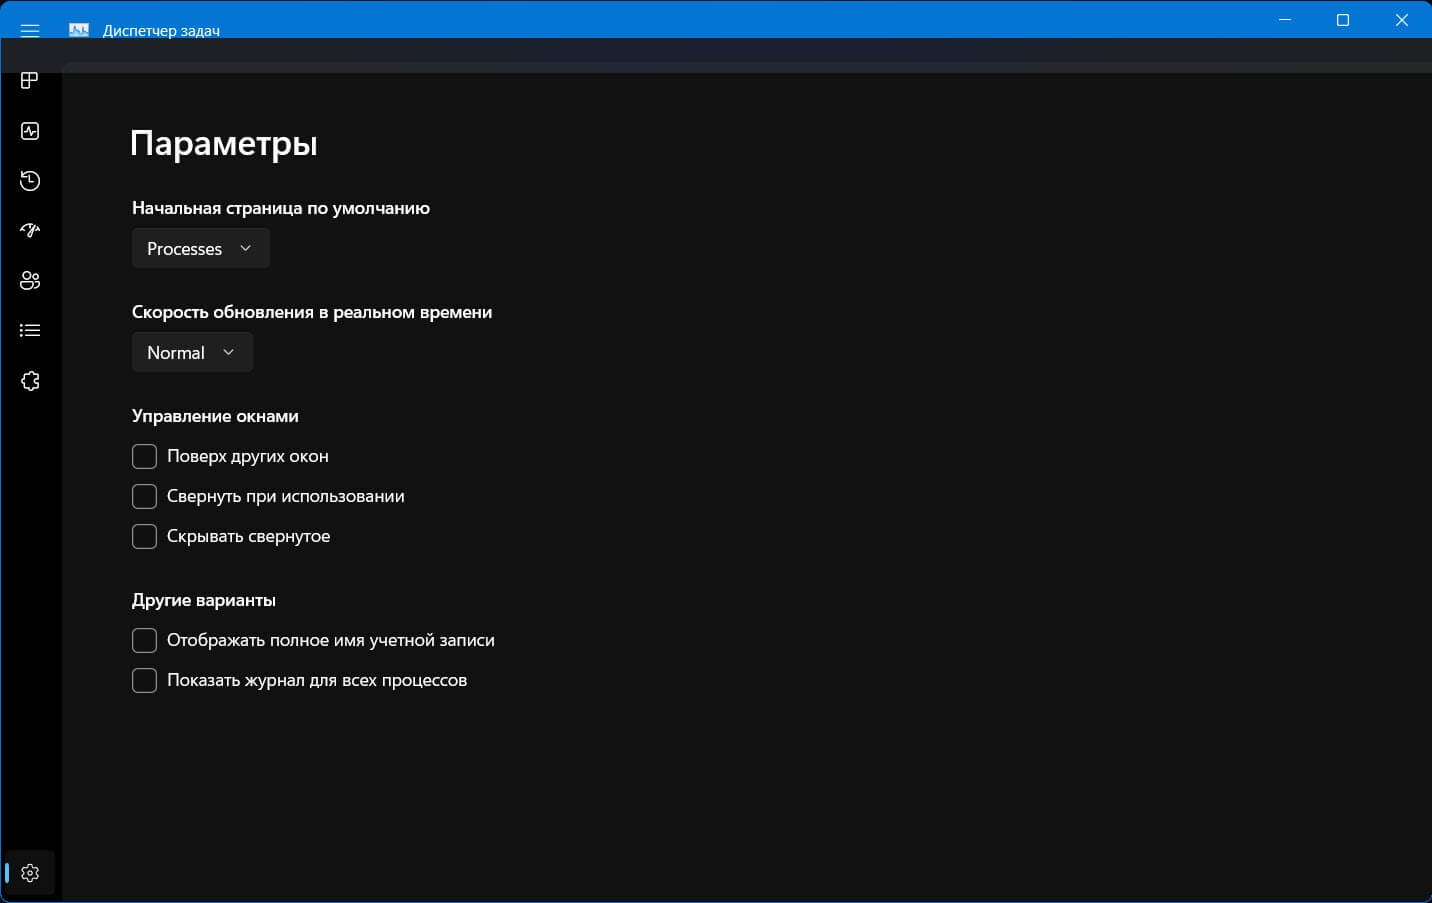
Task: Open the hamburger navigation menu
Action: (30, 31)
